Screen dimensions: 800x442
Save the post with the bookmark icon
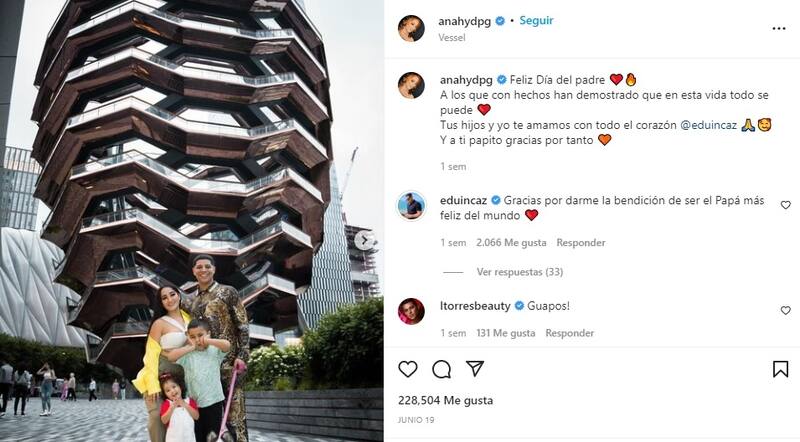pyautogui.click(x=781, y=369)
